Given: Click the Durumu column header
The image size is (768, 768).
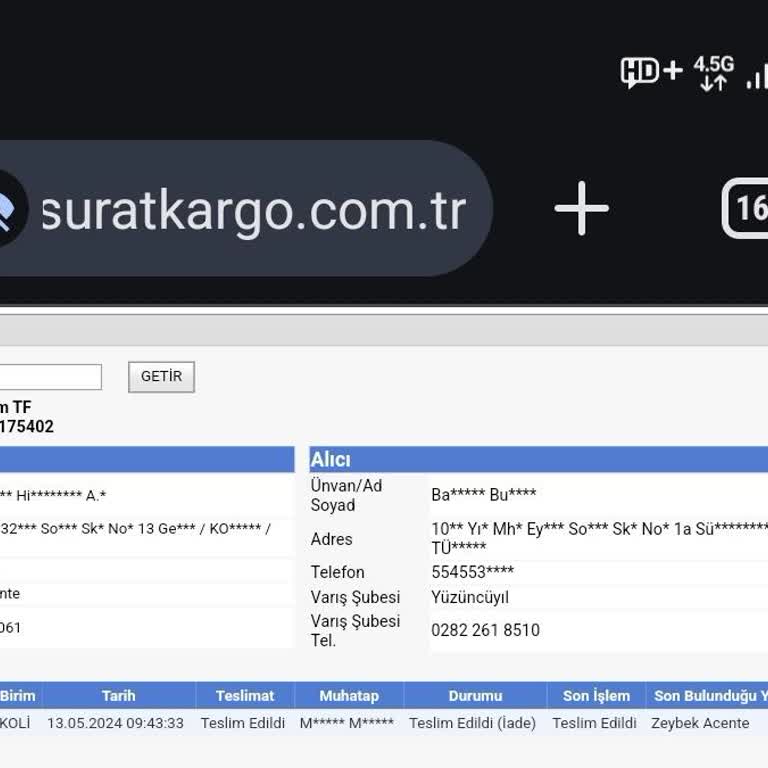Looking at the screenshot, I should tap(475, 696).
